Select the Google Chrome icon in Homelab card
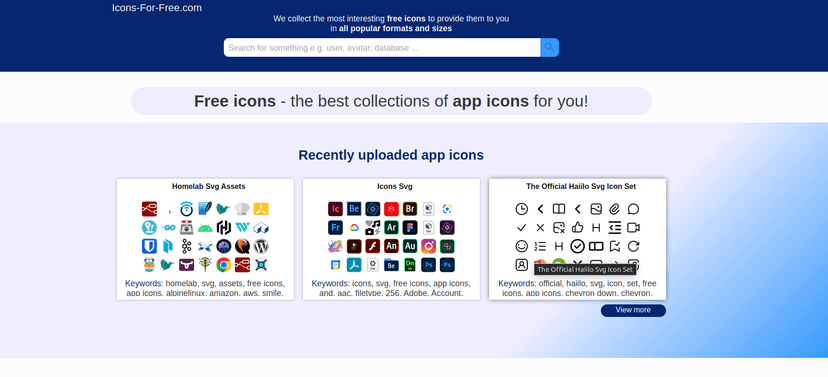Viewport: 828px width, 377px height. click(x=224, y=265)
